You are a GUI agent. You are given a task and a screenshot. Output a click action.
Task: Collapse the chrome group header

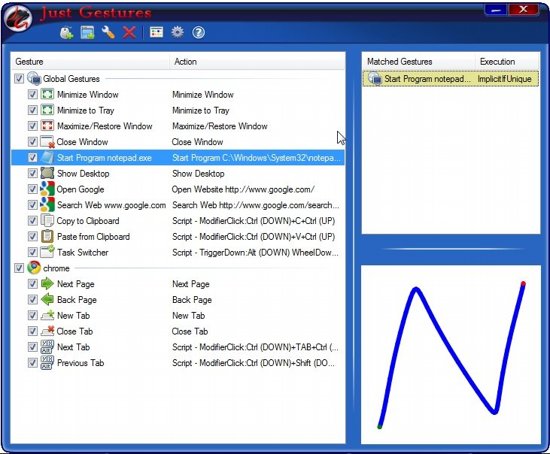(56, 268)
